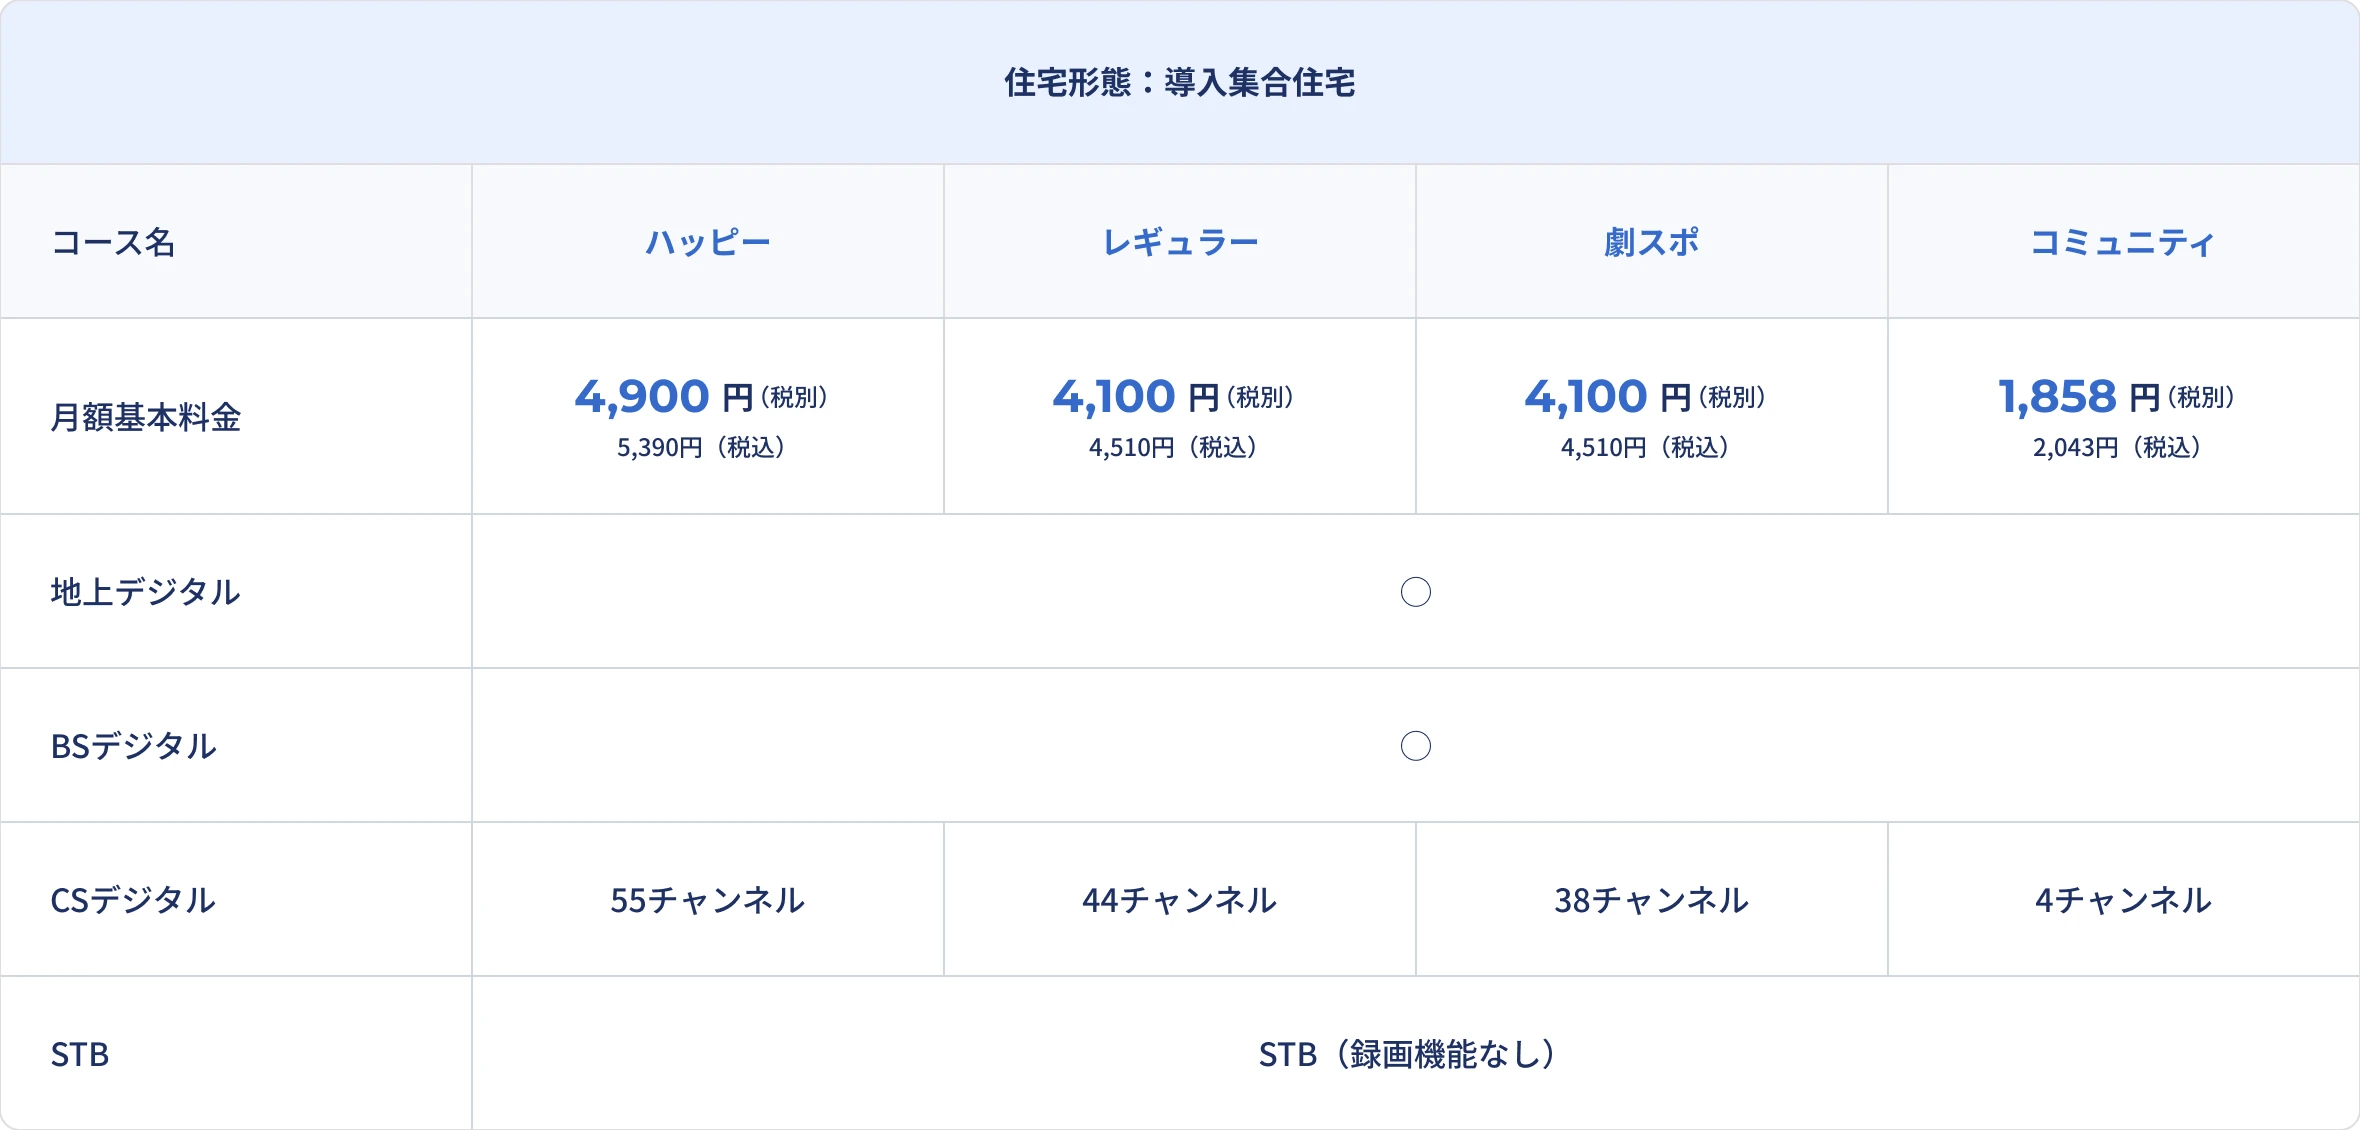This screenshot has width=2360, height=1130.
Task: Click the コミュニティ course link
Action: click(x=2122, y=242)
